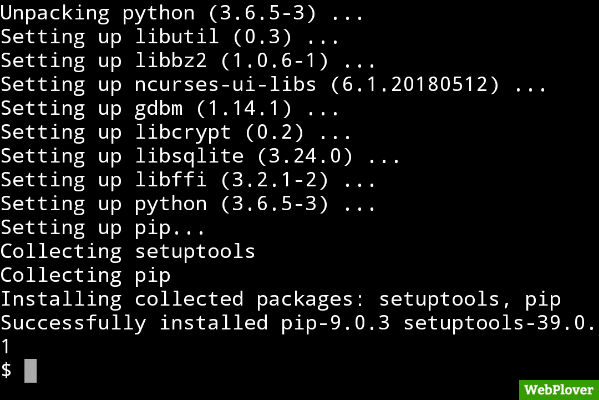Click the 'Setting up pip...' line
Viewport: 599px width, 400px height.
102,228
